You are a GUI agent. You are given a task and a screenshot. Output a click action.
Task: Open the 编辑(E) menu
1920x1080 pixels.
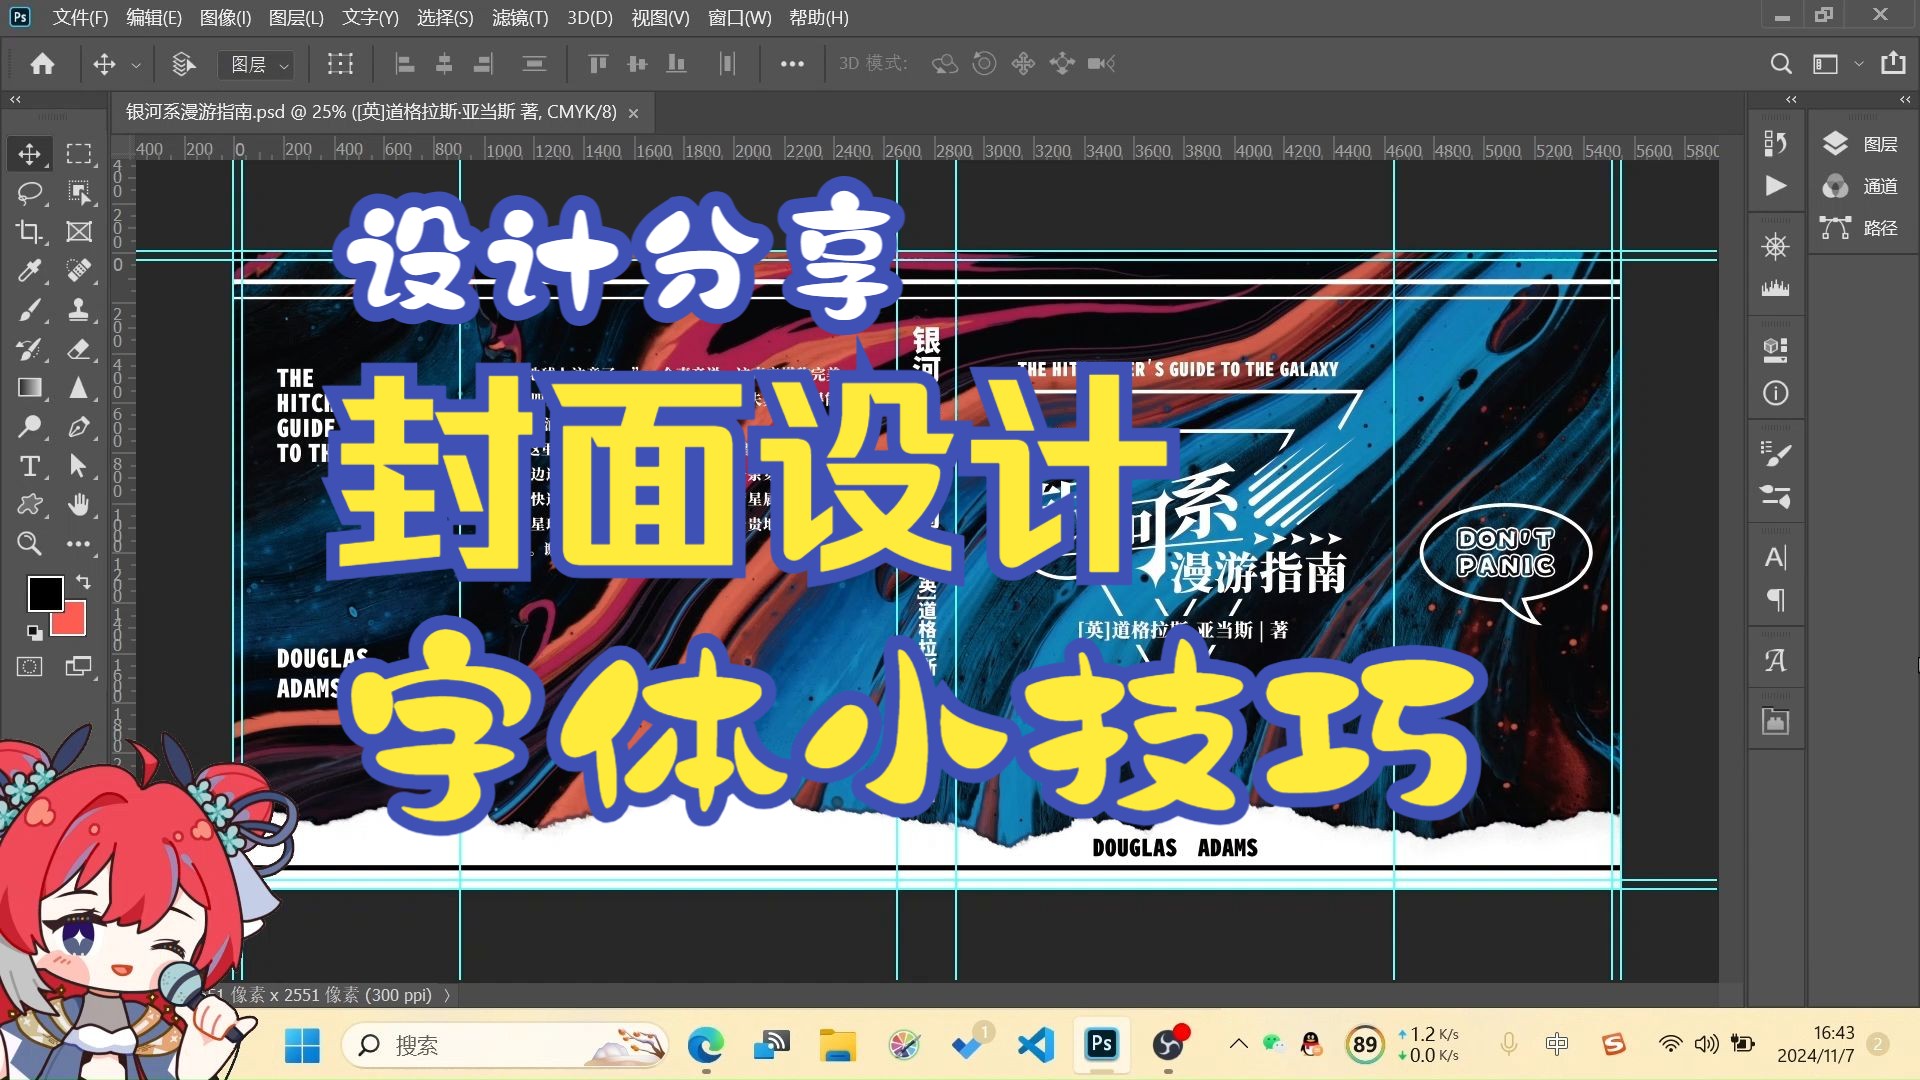click(154, 18)
